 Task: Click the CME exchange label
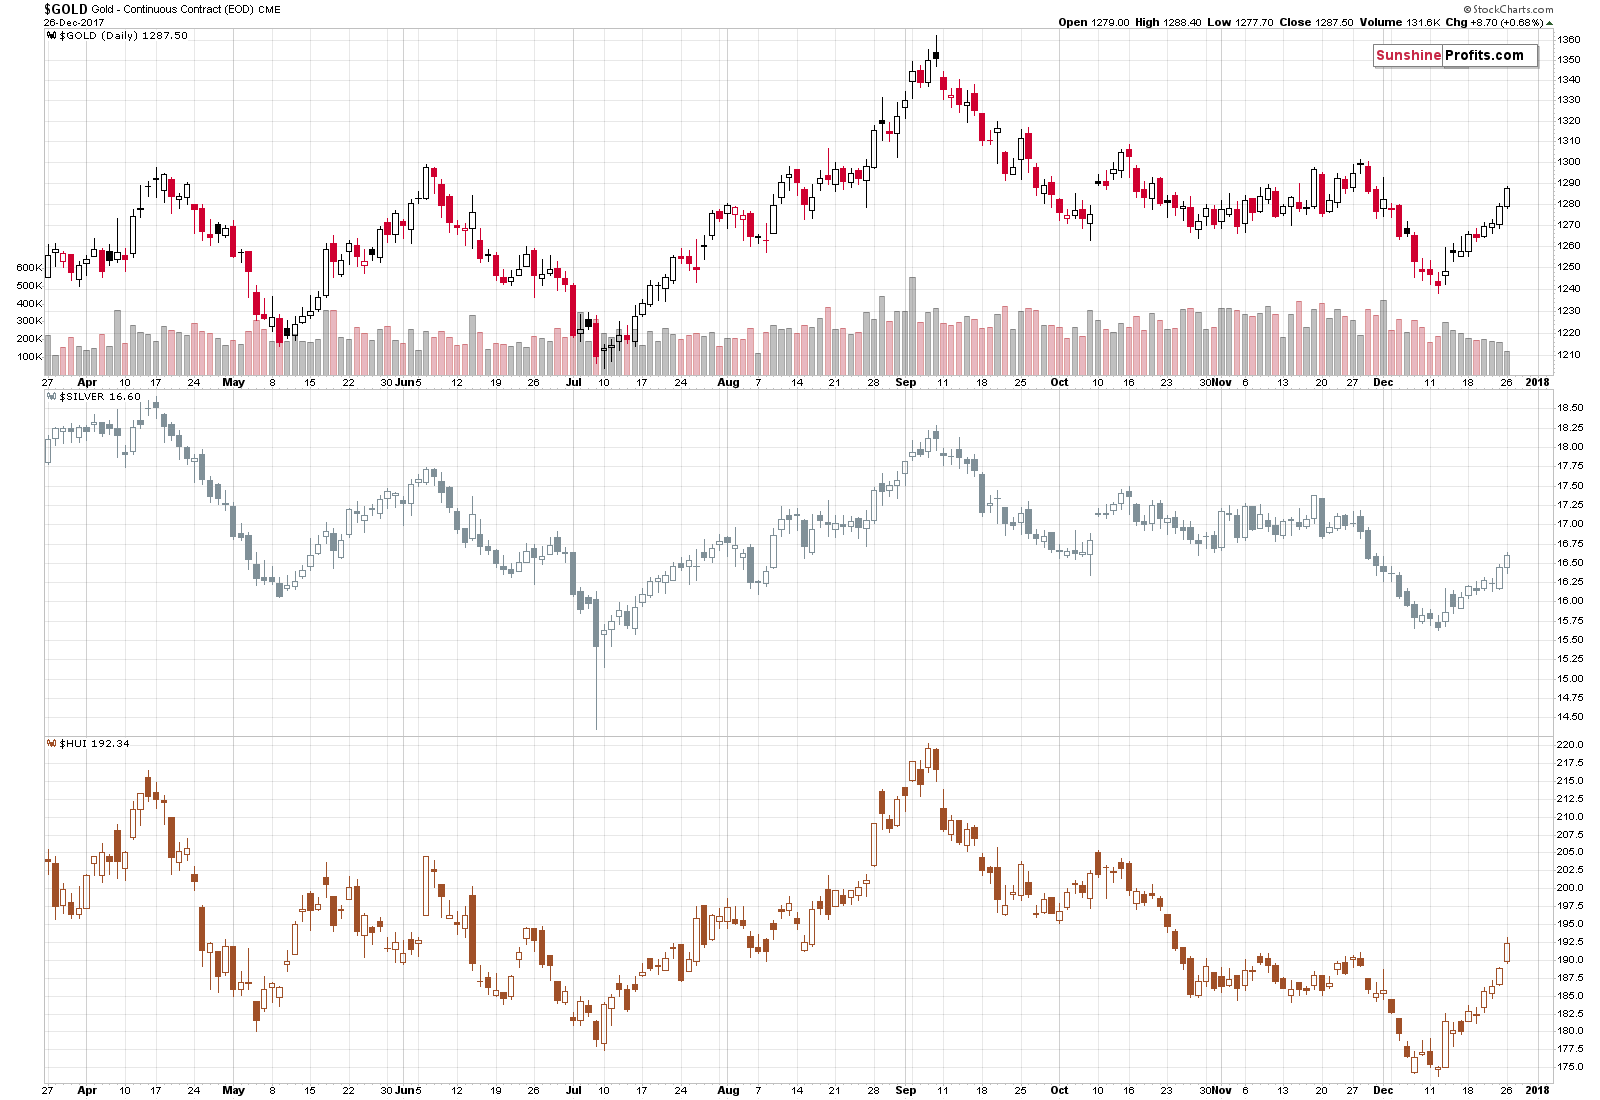269,9
